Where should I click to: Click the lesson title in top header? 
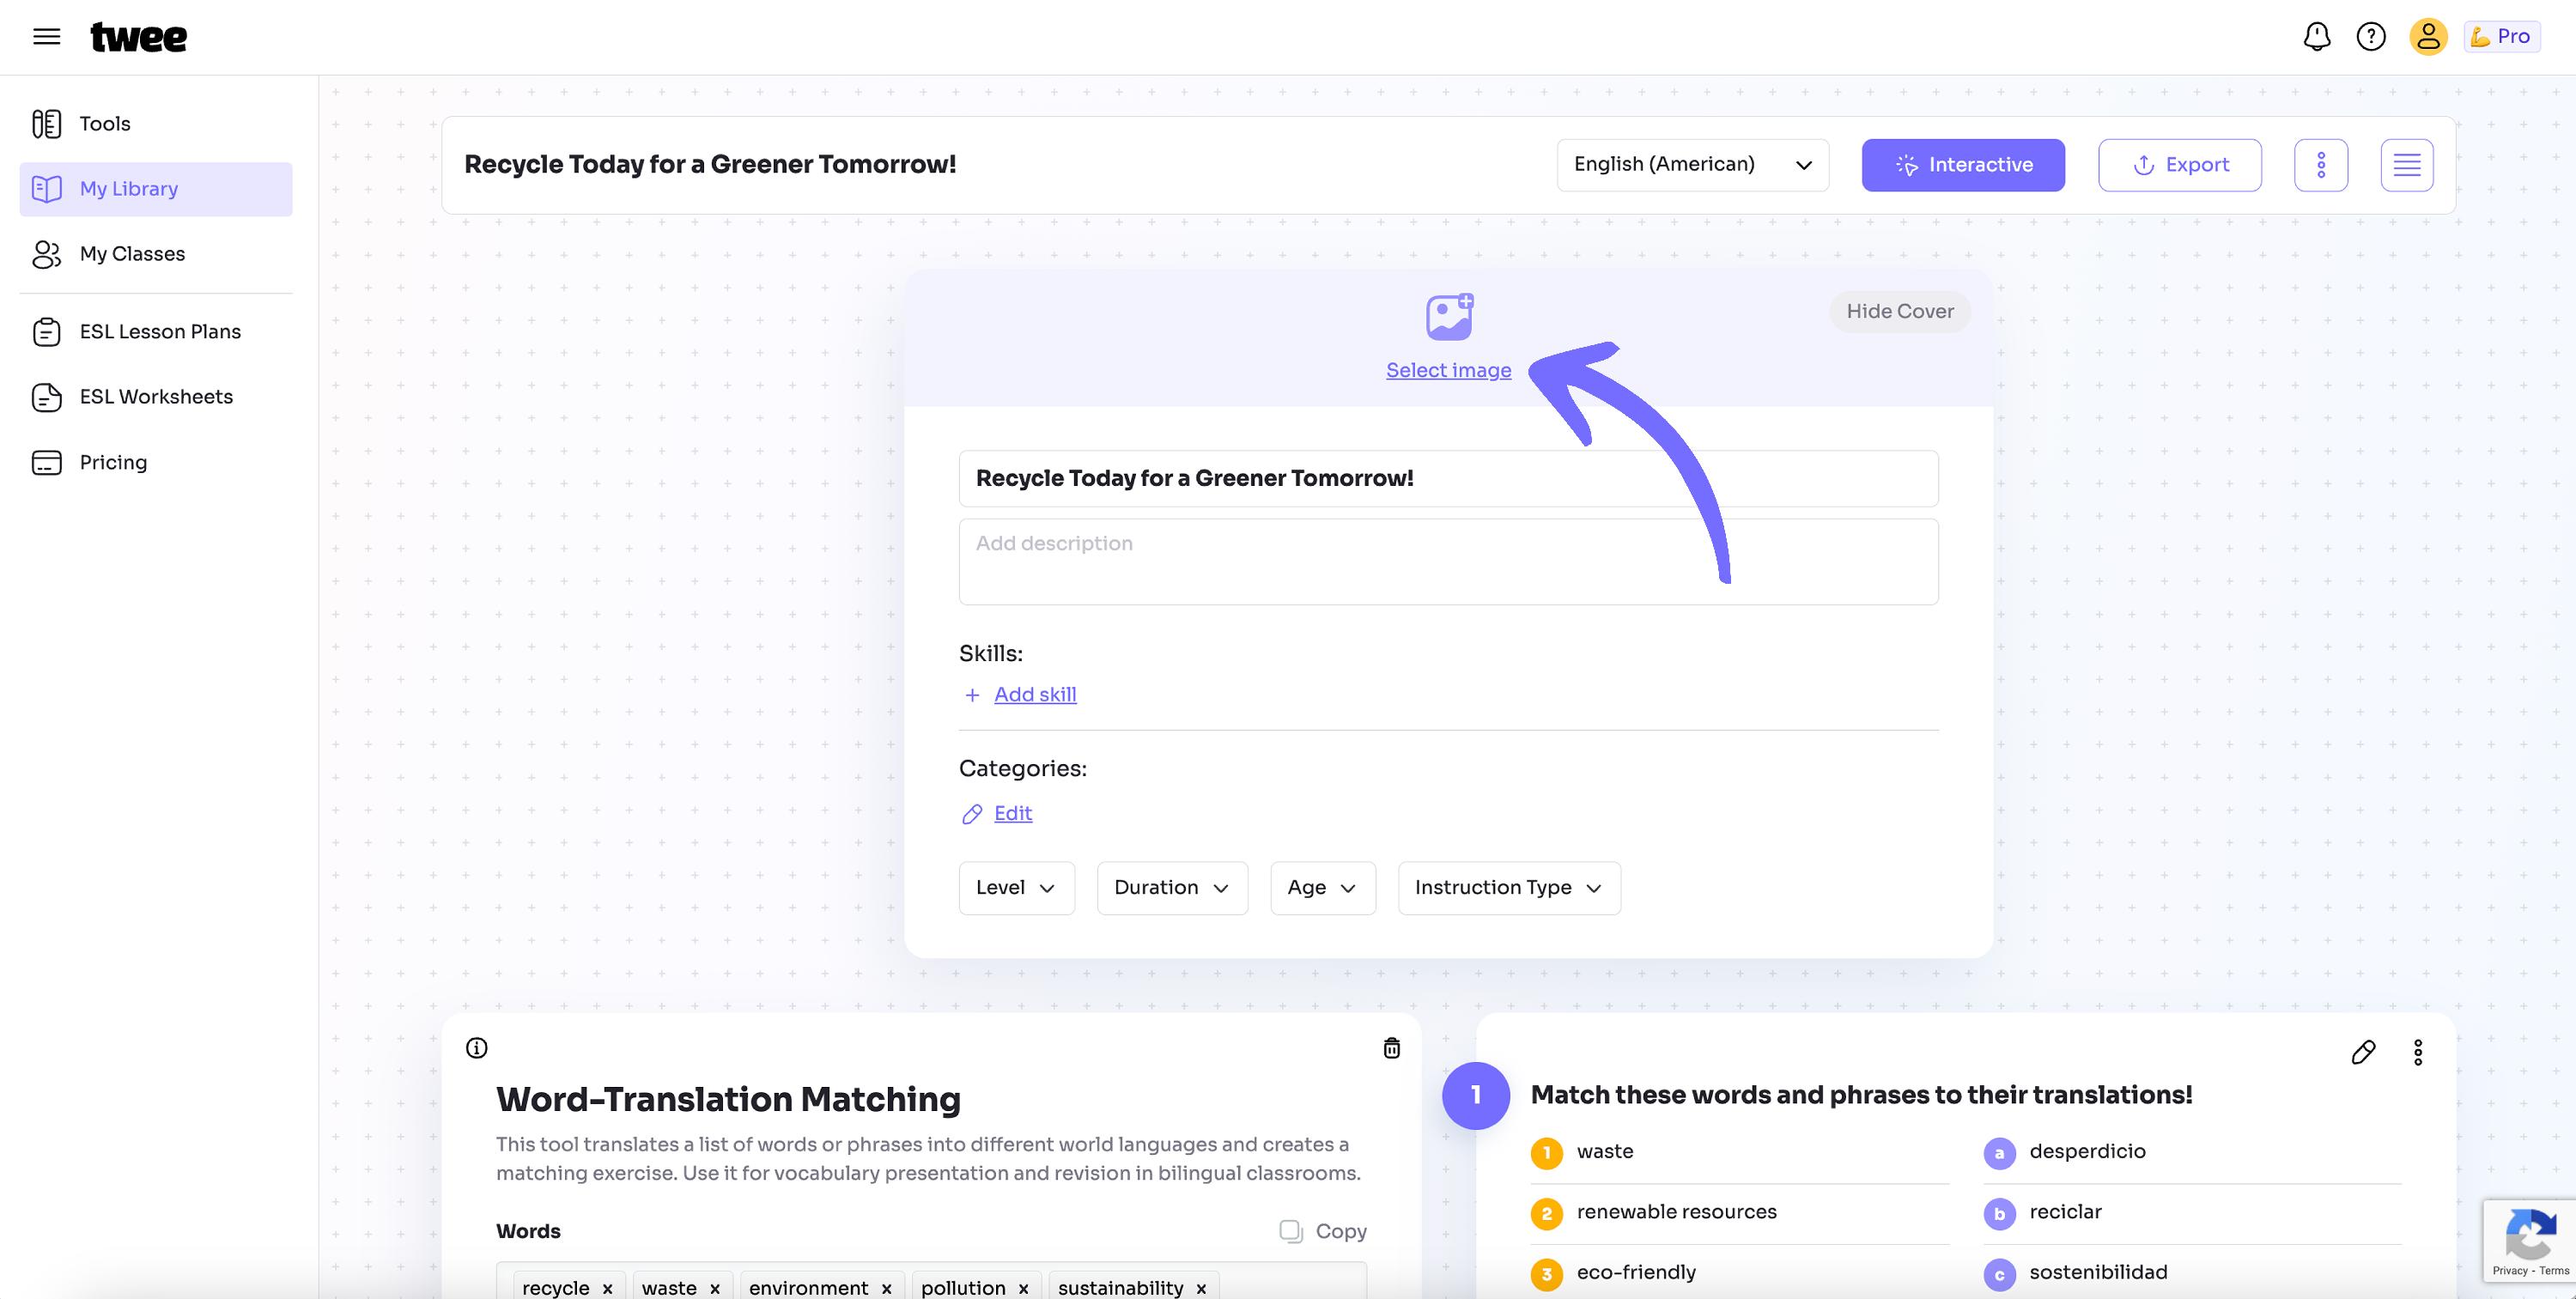(710, 165)
